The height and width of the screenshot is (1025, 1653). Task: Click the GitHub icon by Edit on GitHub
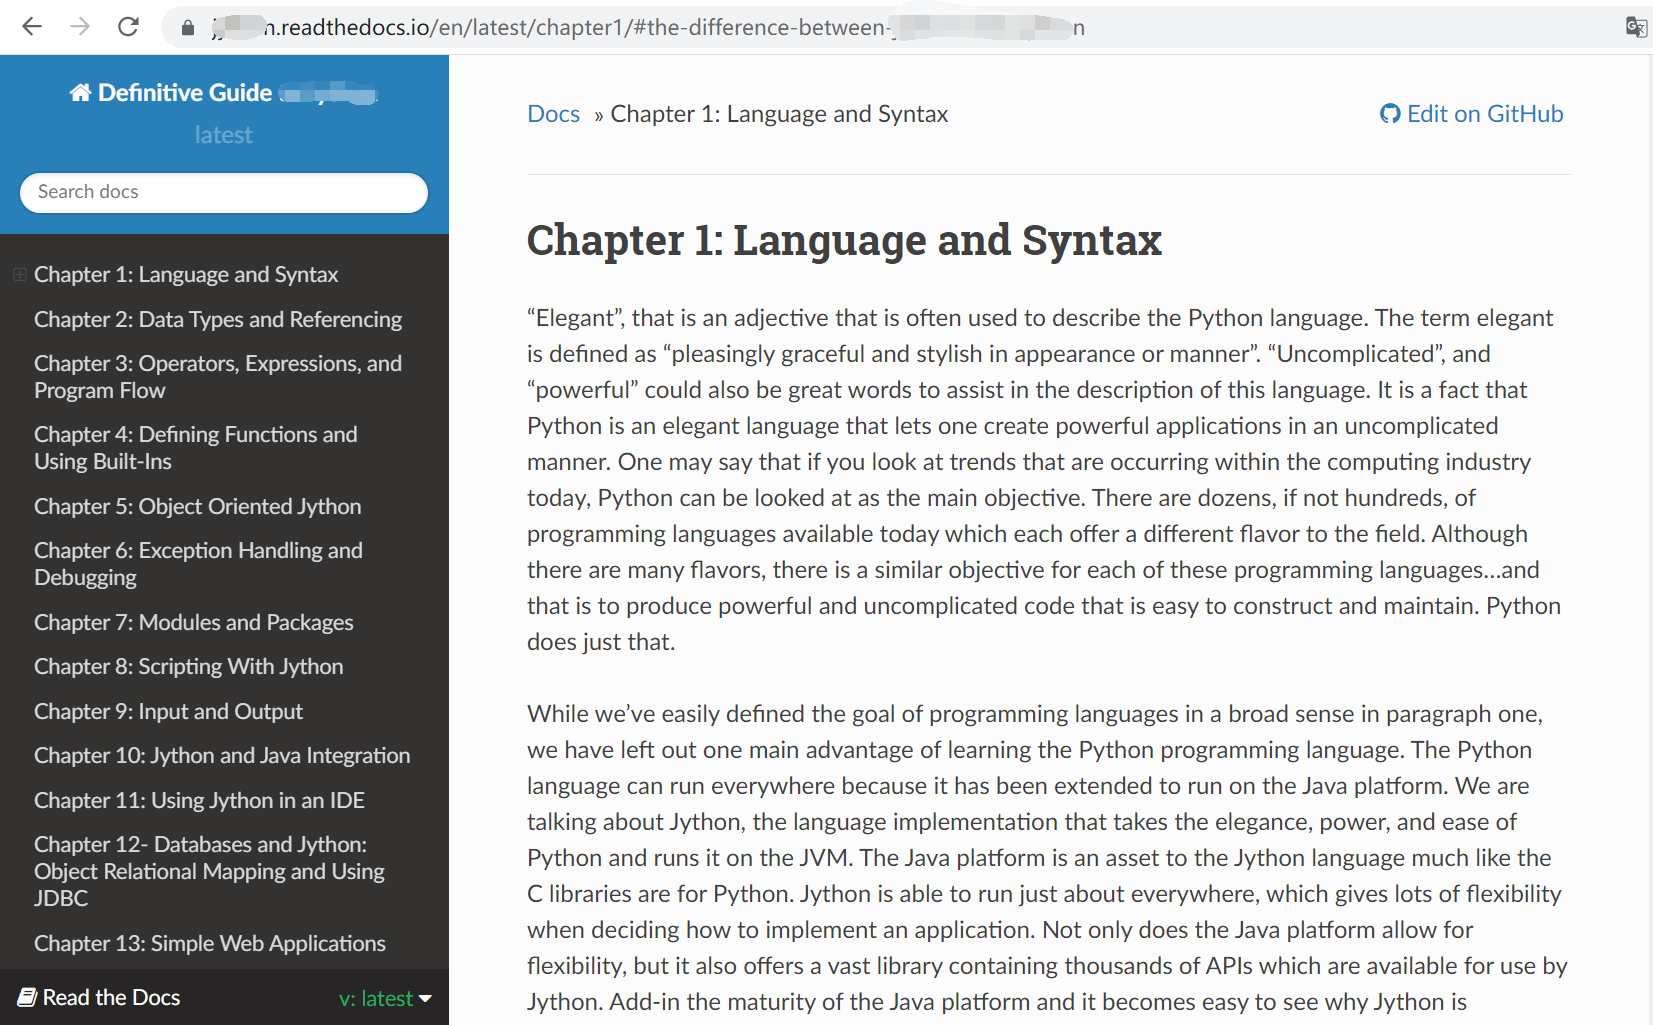click(x=1389, y=114)
